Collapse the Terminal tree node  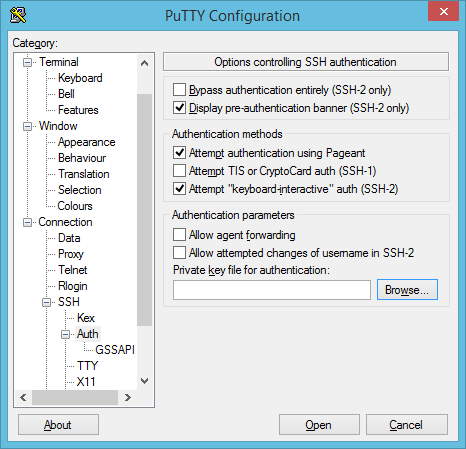click(x=28, y=62)
